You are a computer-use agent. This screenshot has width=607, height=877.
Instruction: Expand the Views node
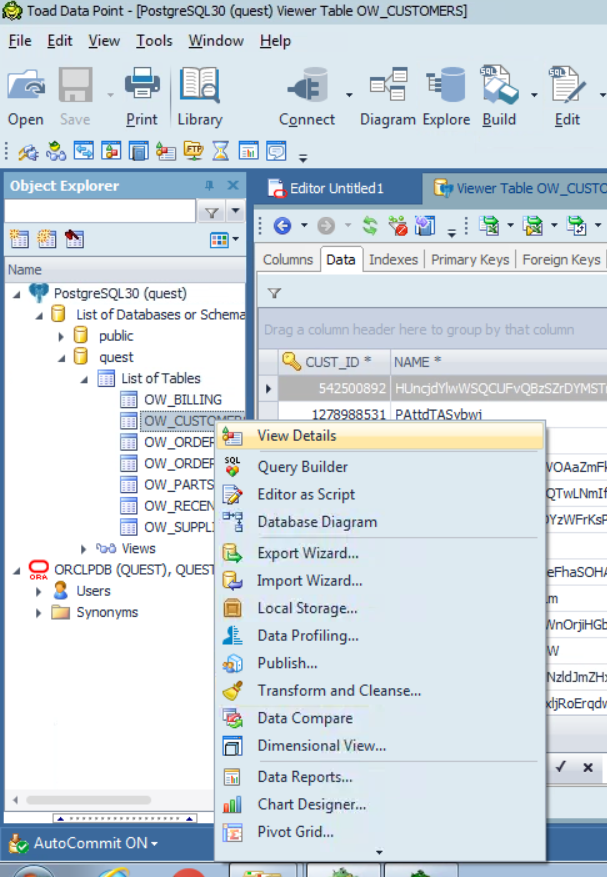(83, 549)
